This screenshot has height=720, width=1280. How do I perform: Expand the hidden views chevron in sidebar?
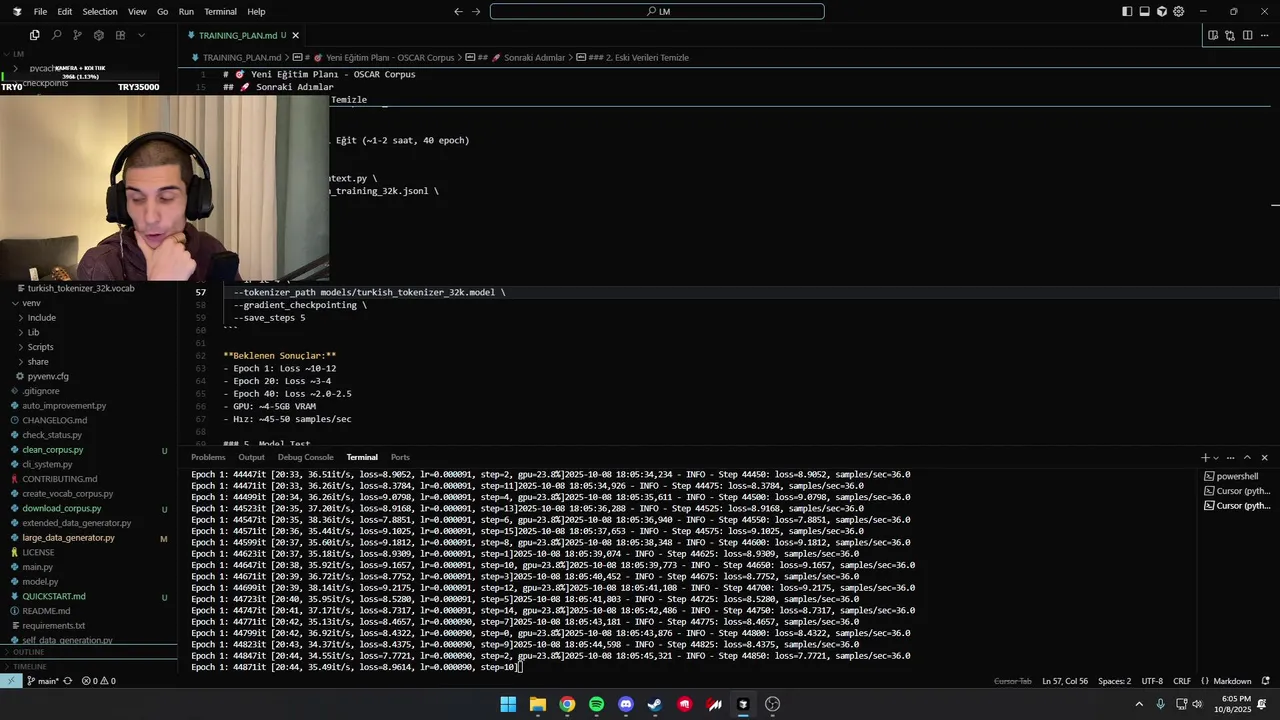pyautogui.click(x=141, y=35)
